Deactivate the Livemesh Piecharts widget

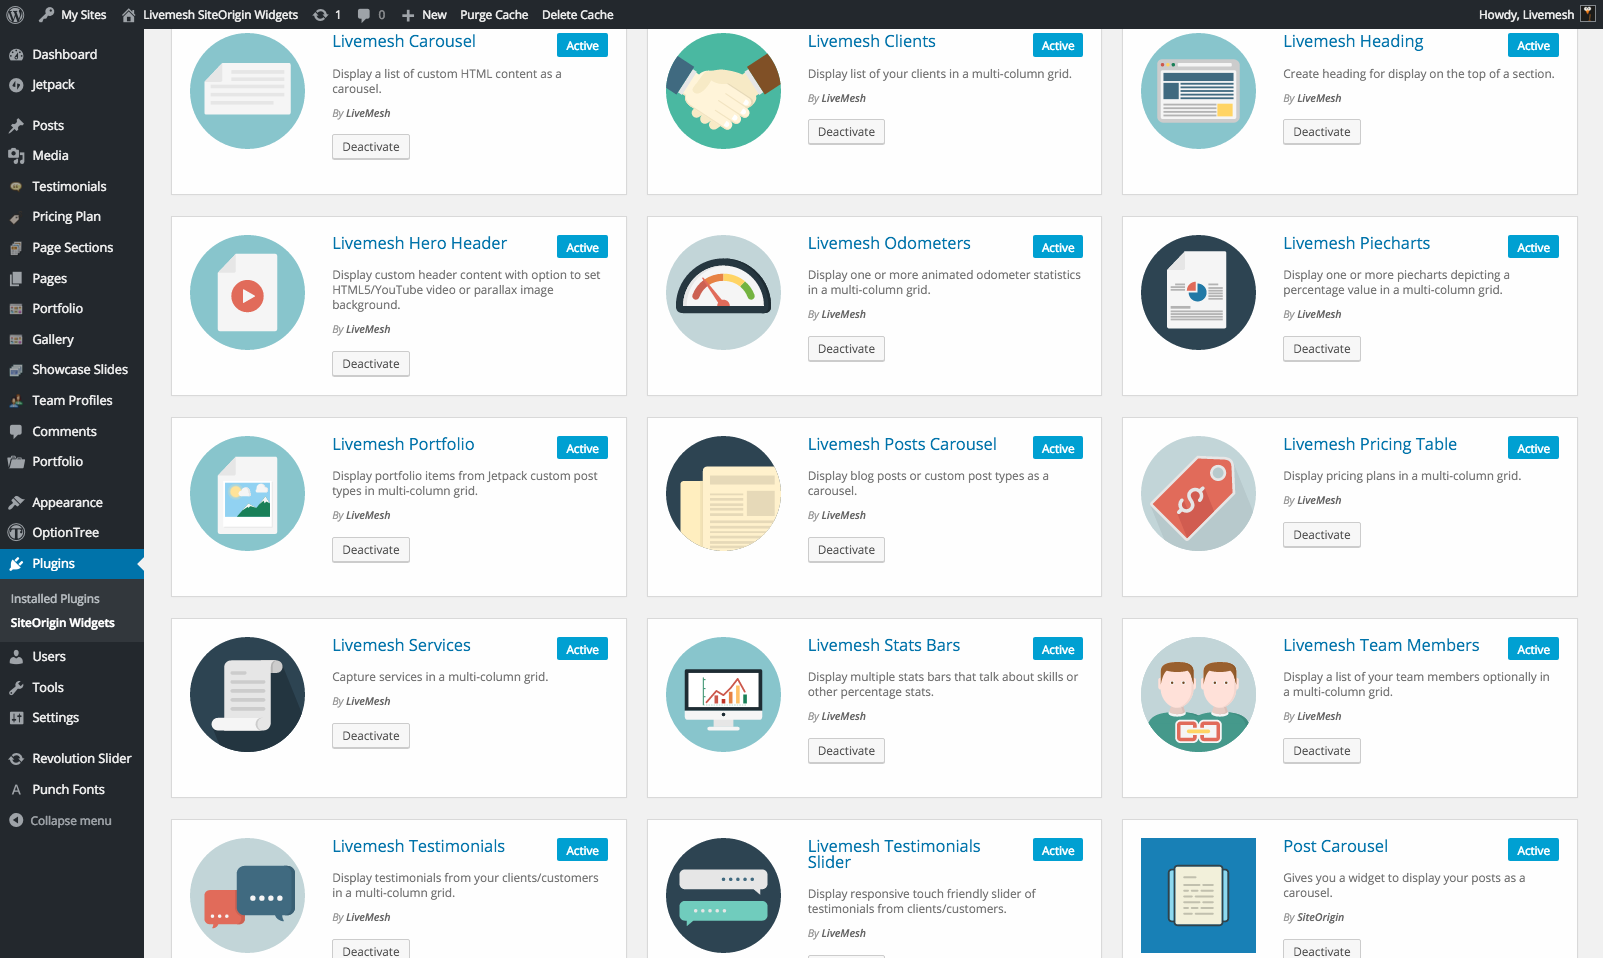click(1321, 349)
